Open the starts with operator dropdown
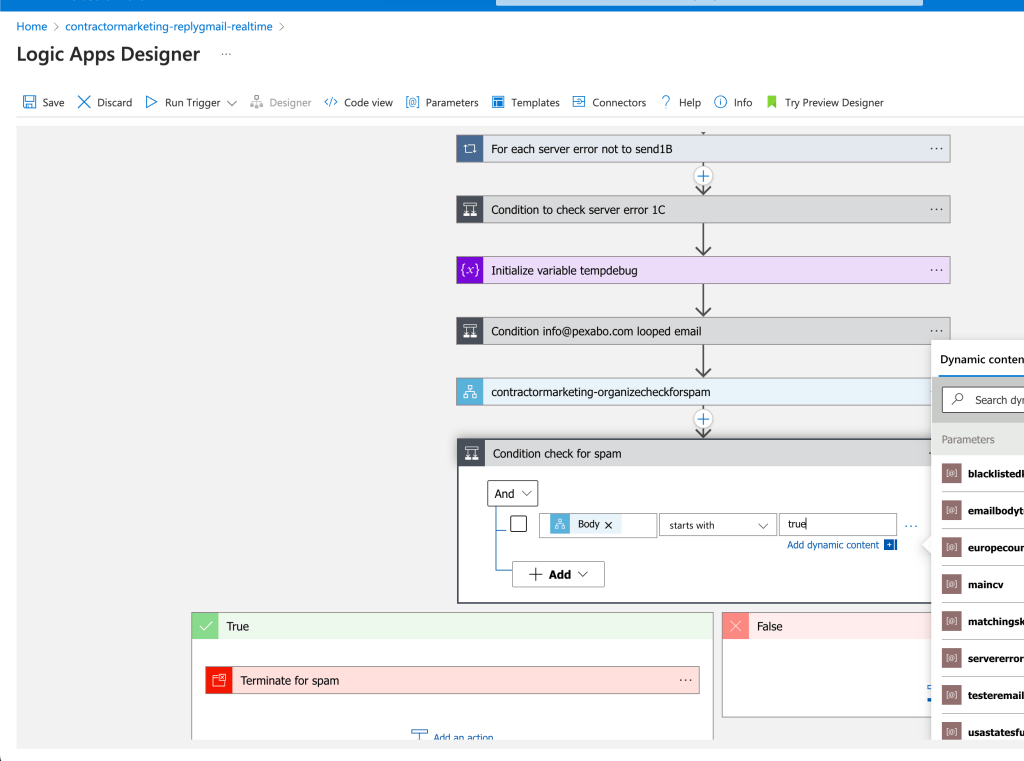Screen dimensions: 1024x761 click(718, 525)
